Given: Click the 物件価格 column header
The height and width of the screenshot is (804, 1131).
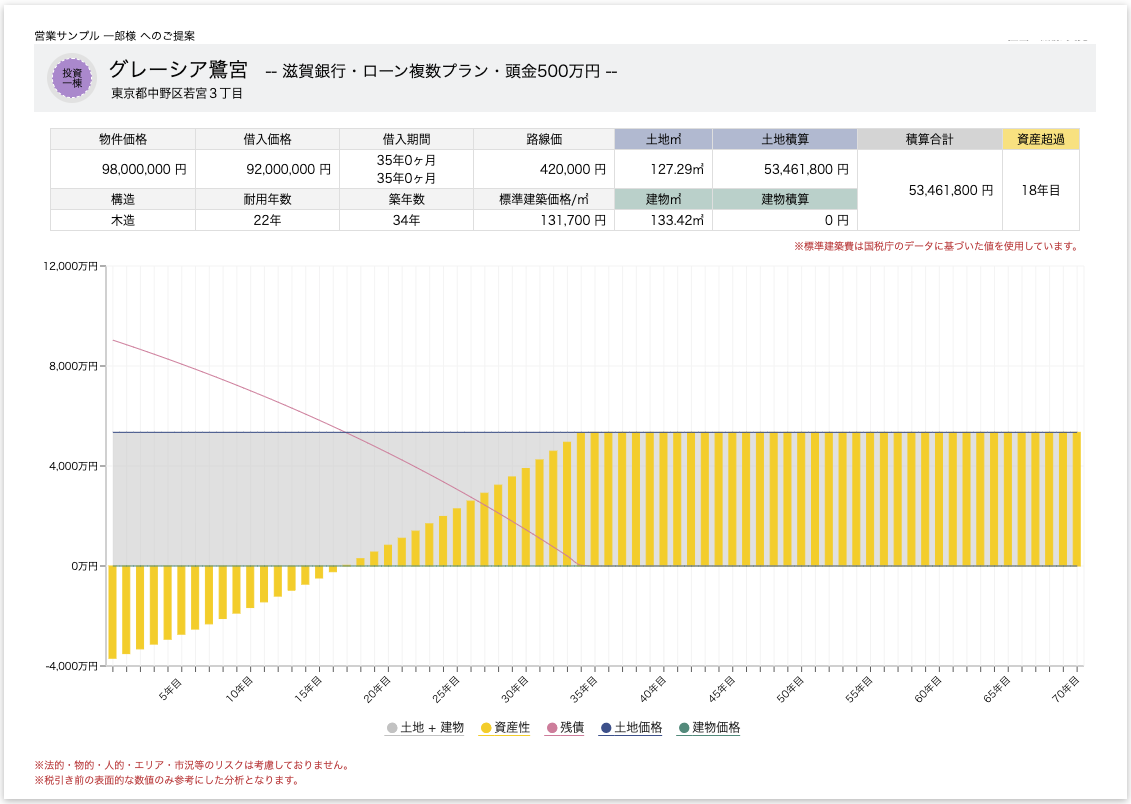Looking at the screenshot, I should (123, 139).
